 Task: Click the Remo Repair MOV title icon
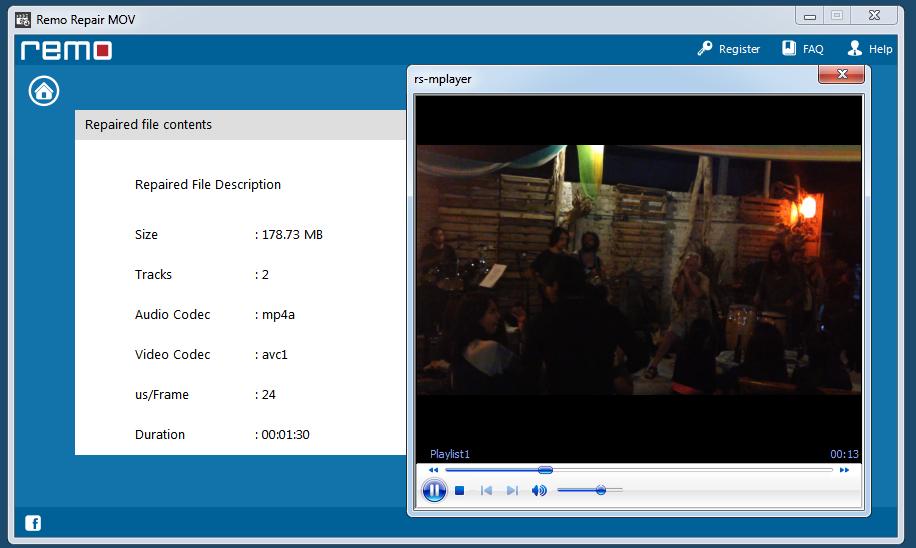pyautogui.click(x=23, y=20)
